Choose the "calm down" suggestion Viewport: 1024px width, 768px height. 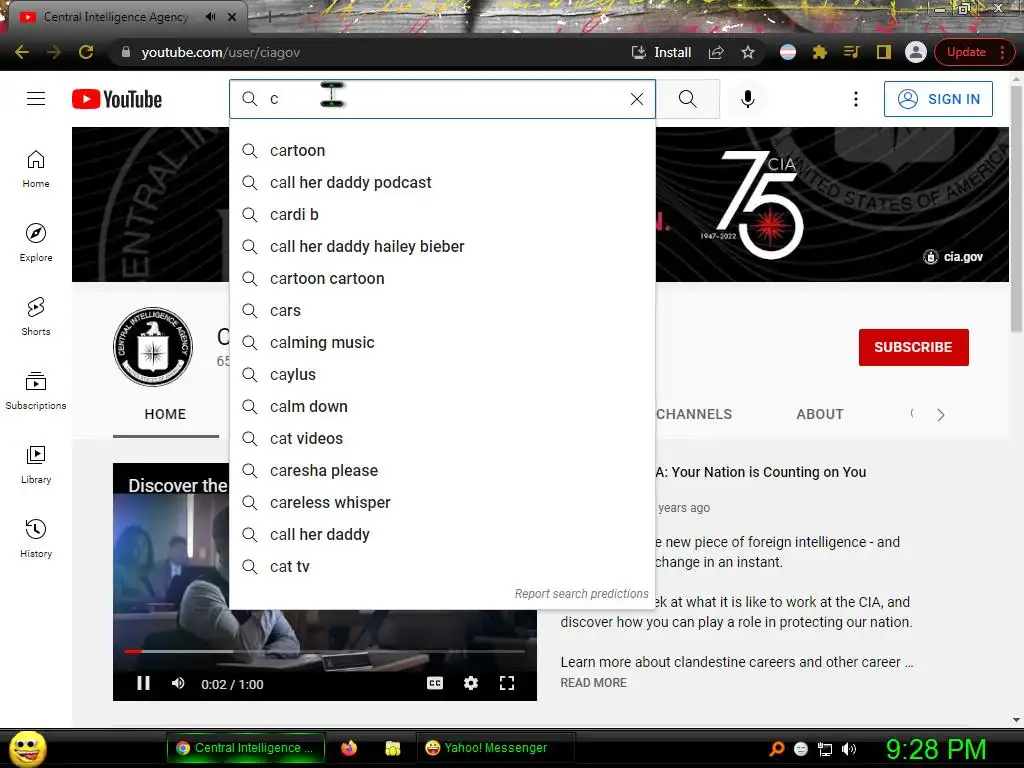click(442, 406)
